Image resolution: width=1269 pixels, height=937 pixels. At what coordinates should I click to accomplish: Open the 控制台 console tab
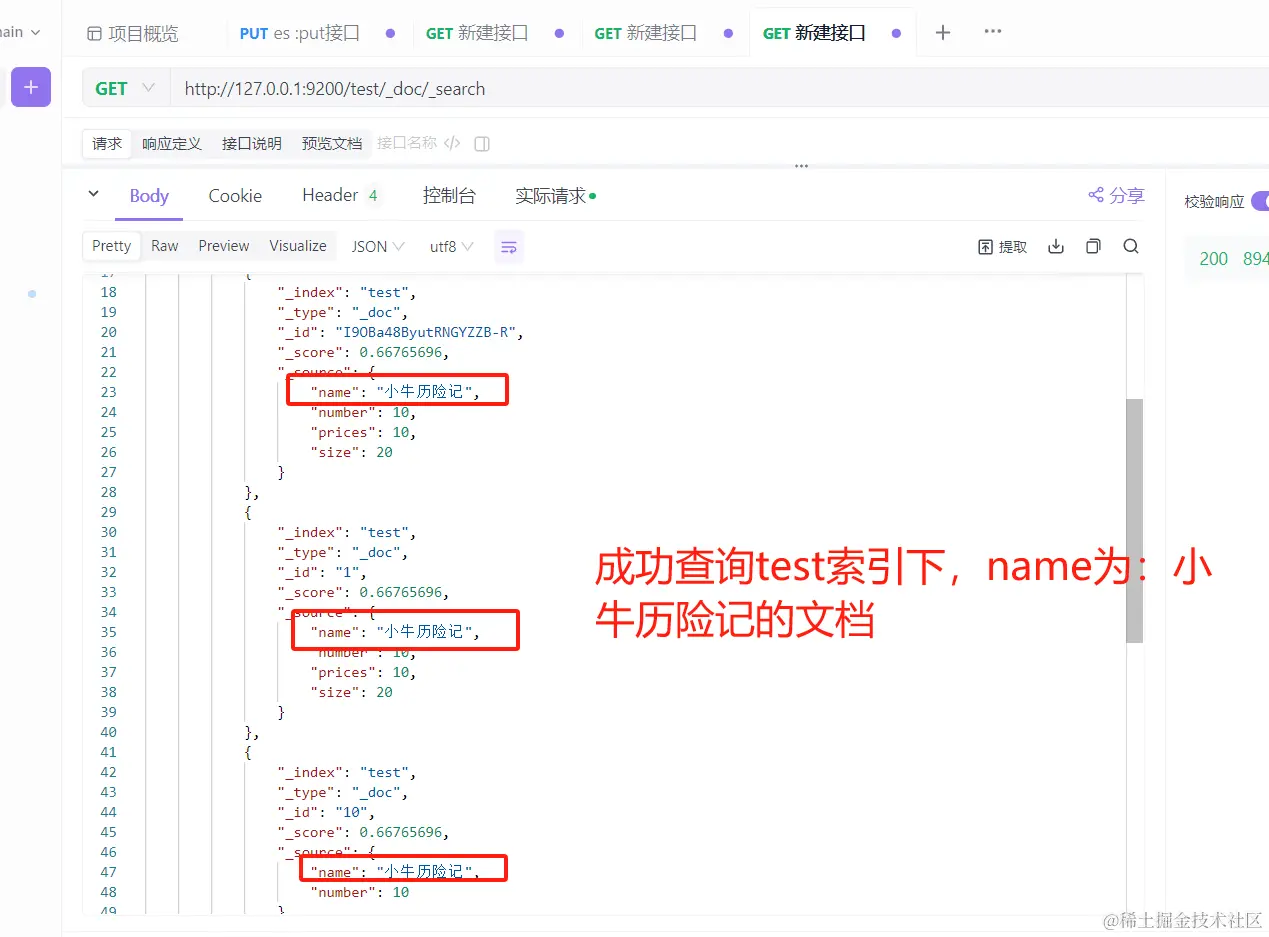tap(449, 195)
